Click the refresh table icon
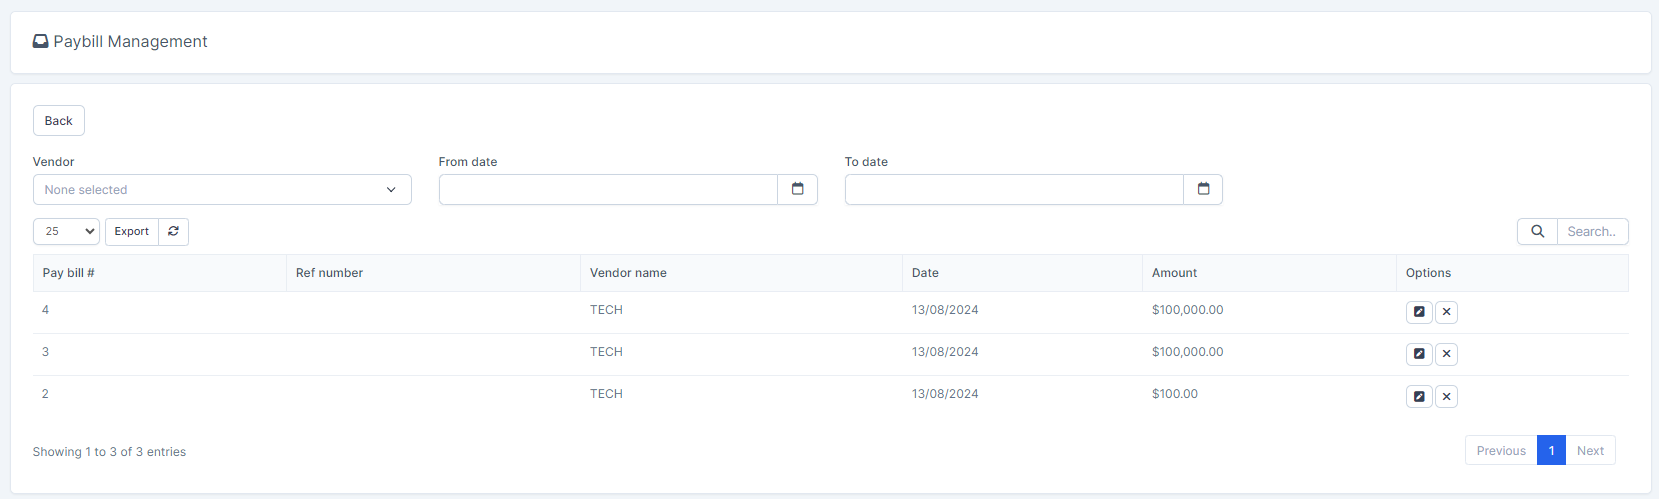 coord(174,231)
